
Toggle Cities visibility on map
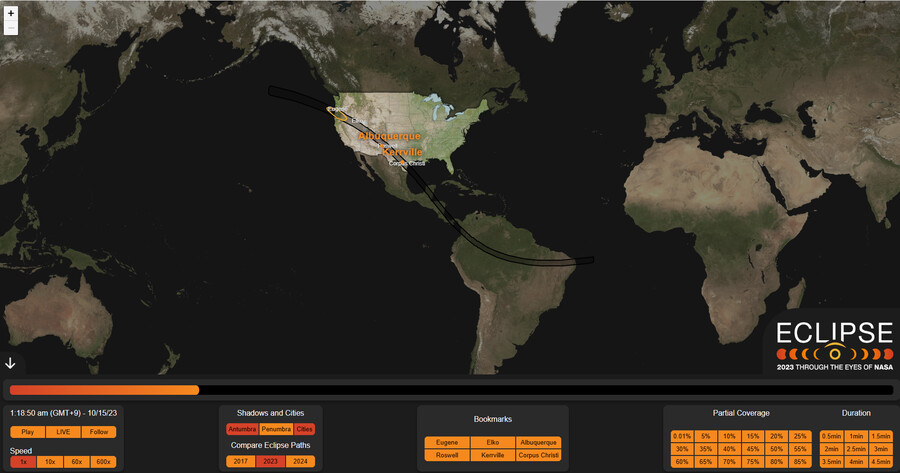[304, 429]
